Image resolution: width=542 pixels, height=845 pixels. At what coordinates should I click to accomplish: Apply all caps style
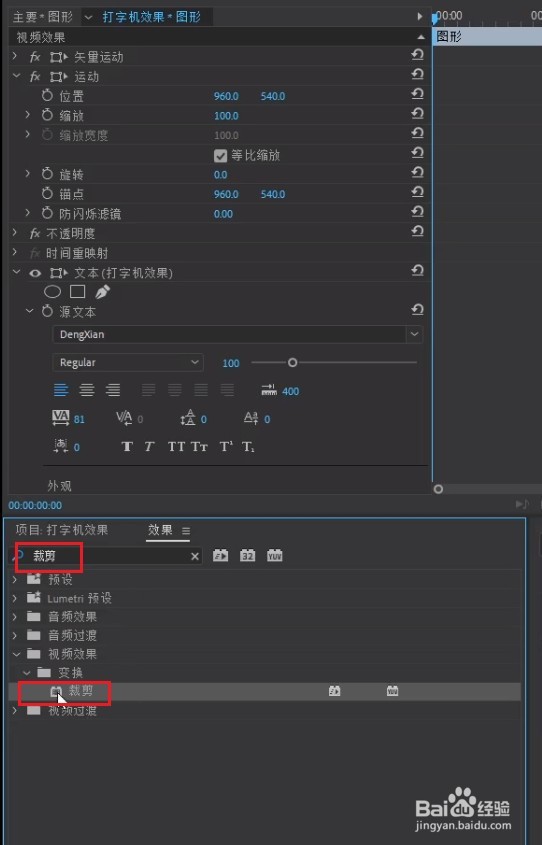[176, 446]
